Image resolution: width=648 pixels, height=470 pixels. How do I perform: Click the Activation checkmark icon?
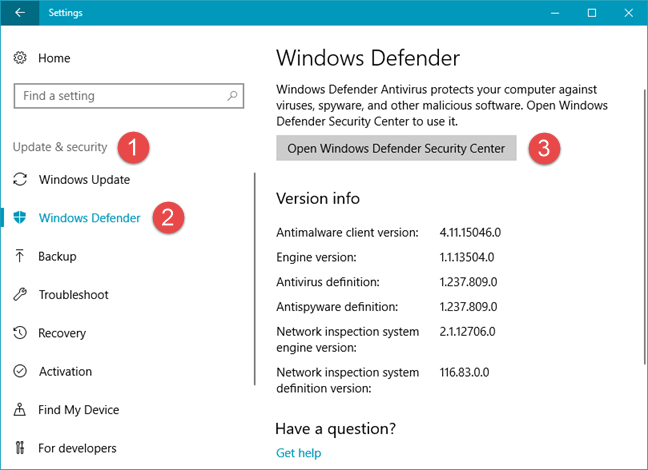click(20, 371)
